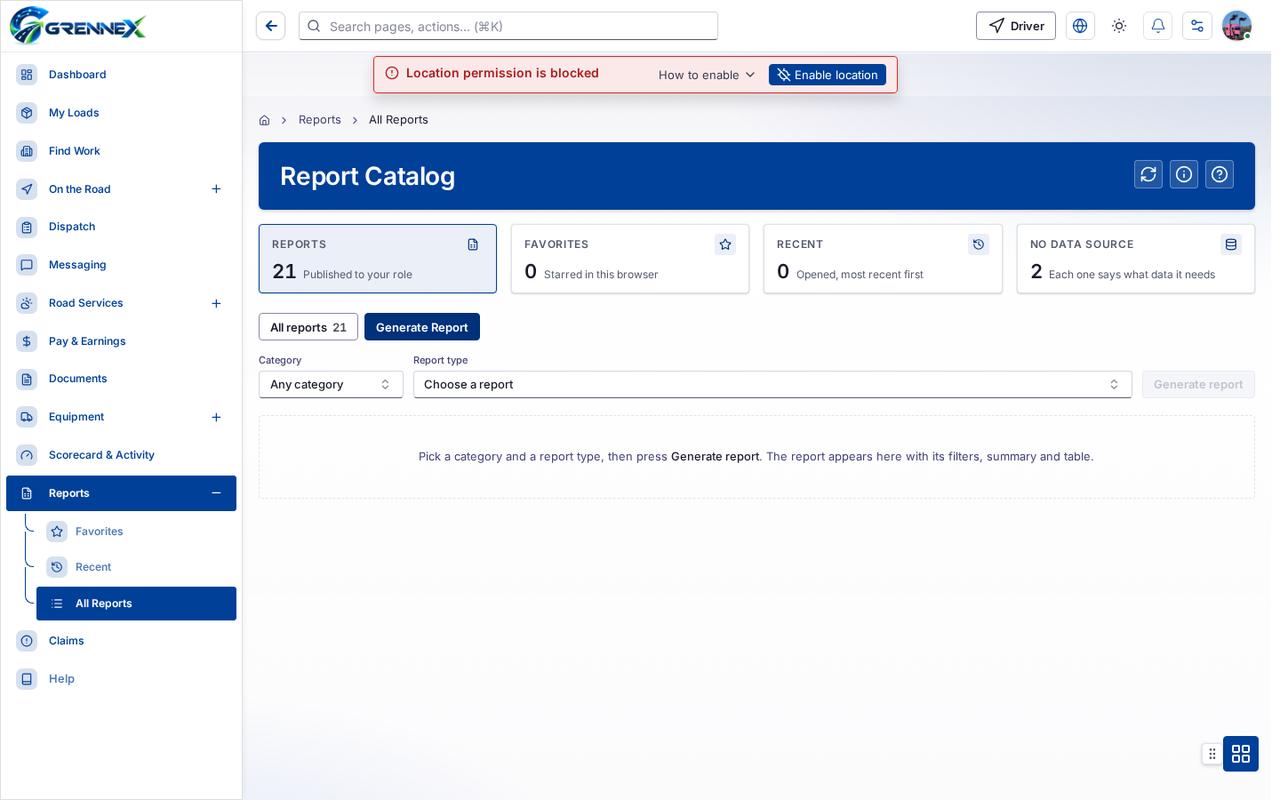Select the Generate Report tab
This screenshot has height=800, width=1280.
(422, 327)
